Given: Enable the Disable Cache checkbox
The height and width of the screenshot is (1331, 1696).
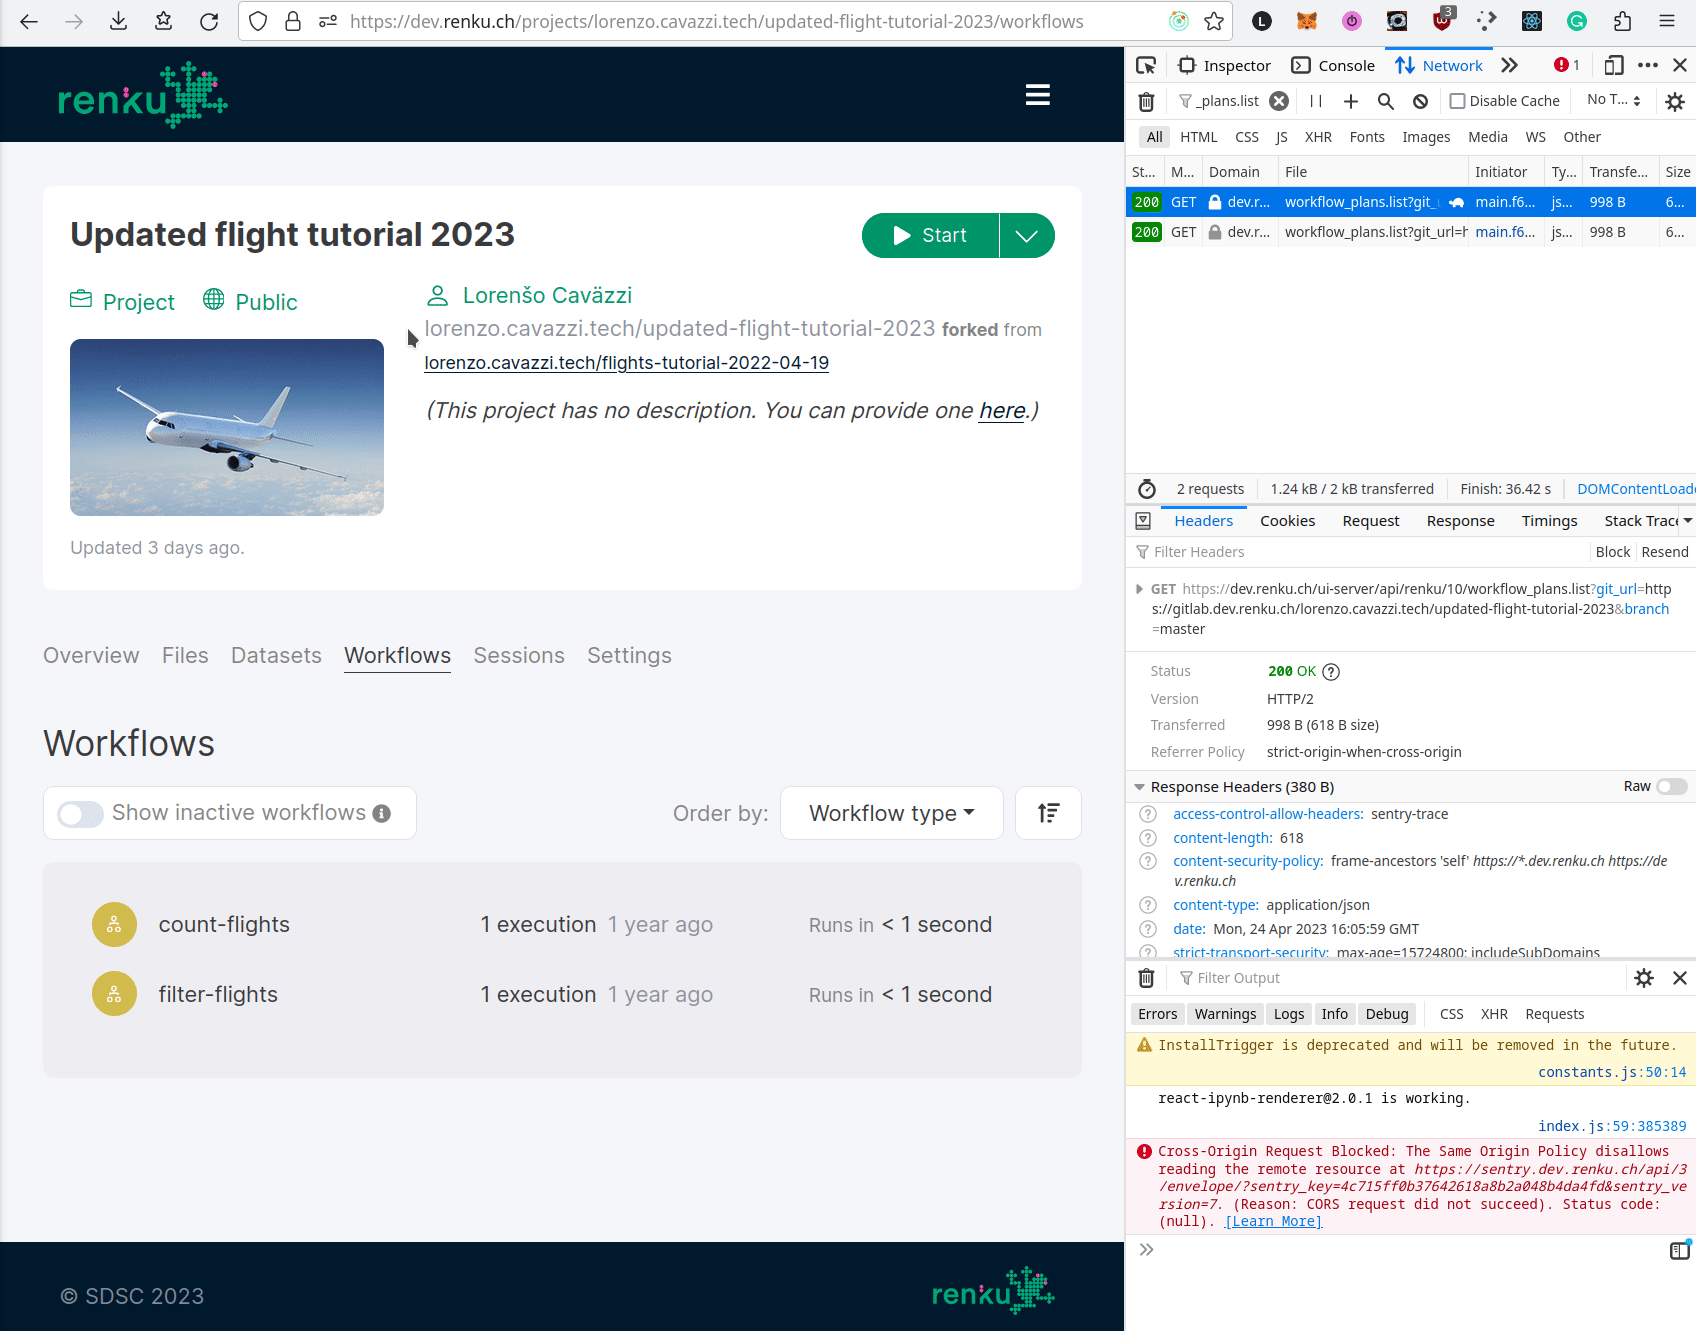Looking at the screenshot, I should coord(1459,100).
